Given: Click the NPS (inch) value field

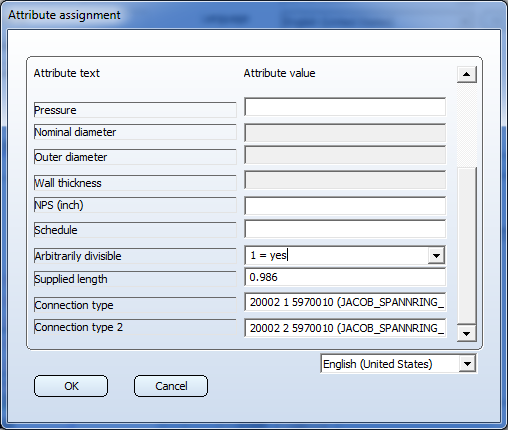Looking at the screenshot, I should (x=345, y=206).
